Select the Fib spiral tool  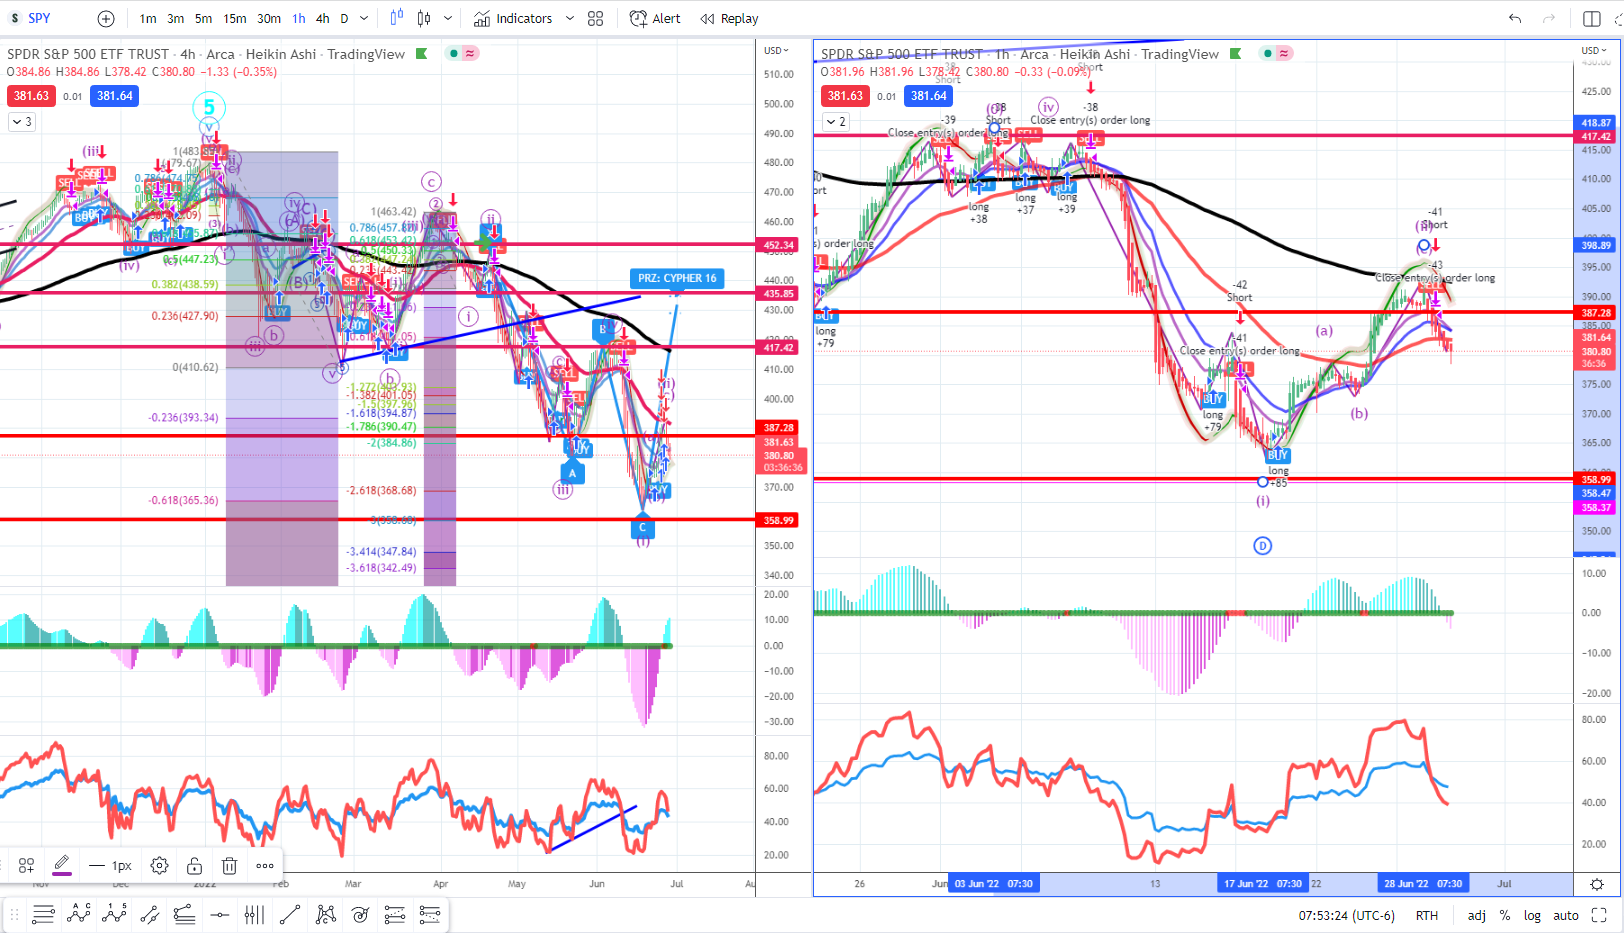click(x=360, y=914)
